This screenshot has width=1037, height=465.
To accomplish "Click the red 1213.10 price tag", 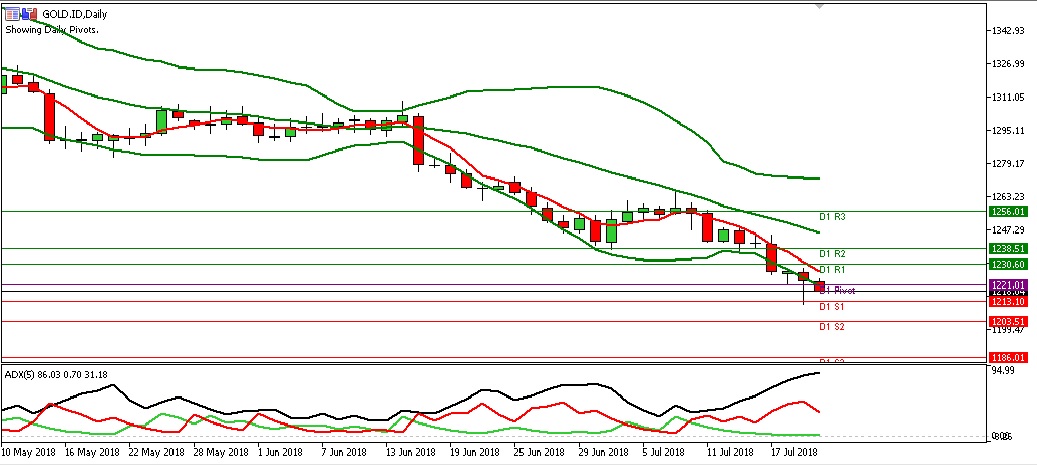I will pyautogui.click(x=1007, y=301).
